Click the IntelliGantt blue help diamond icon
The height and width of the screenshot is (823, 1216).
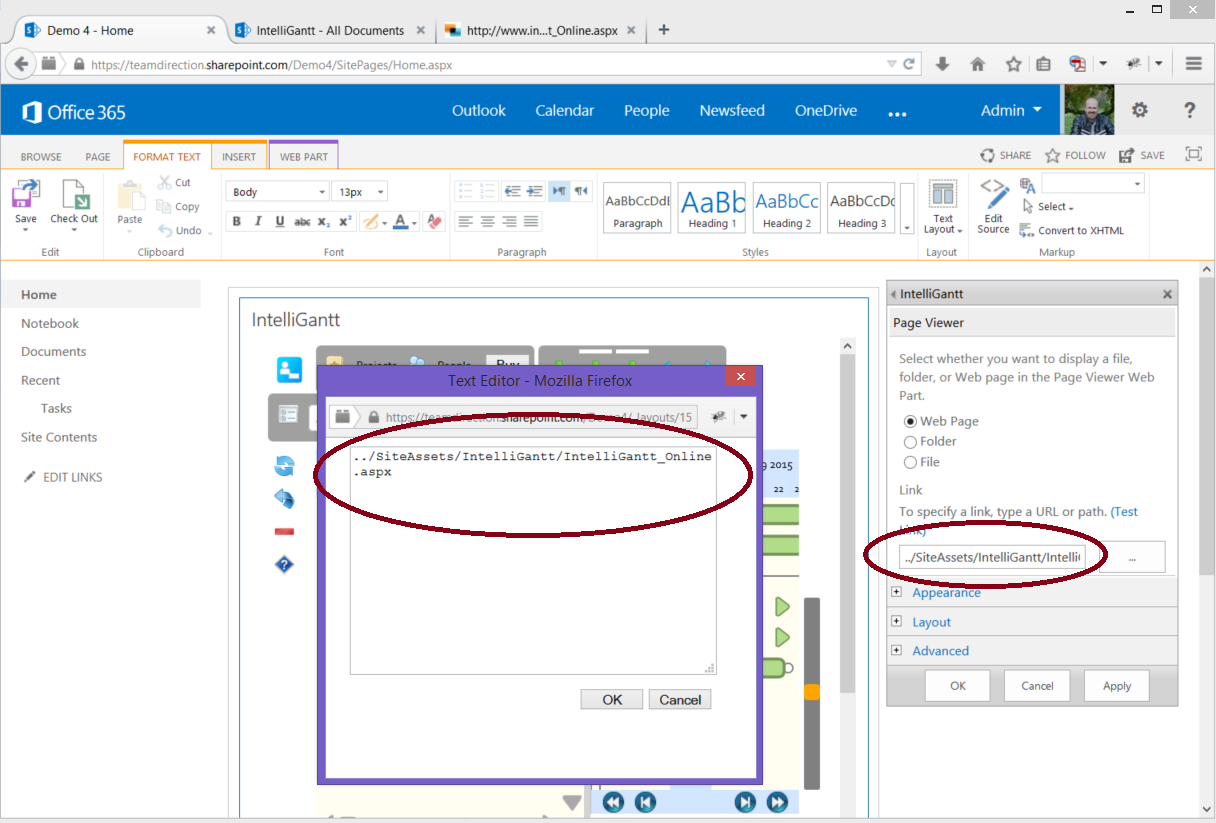284,565
